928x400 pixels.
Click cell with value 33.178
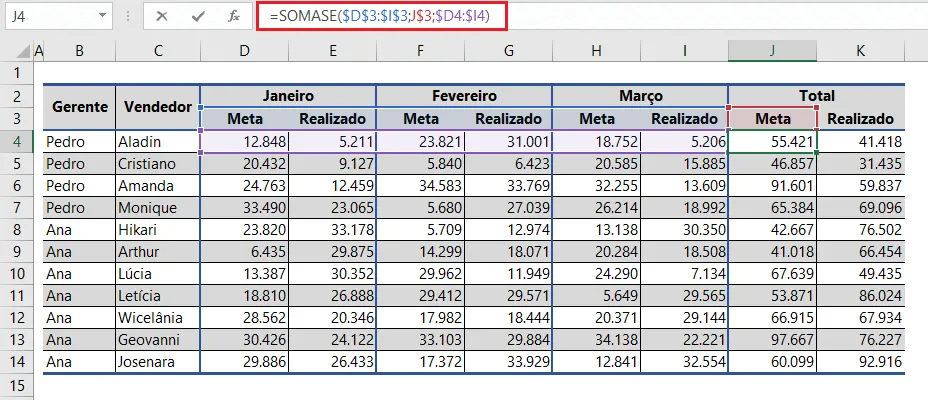coord(333,230)
